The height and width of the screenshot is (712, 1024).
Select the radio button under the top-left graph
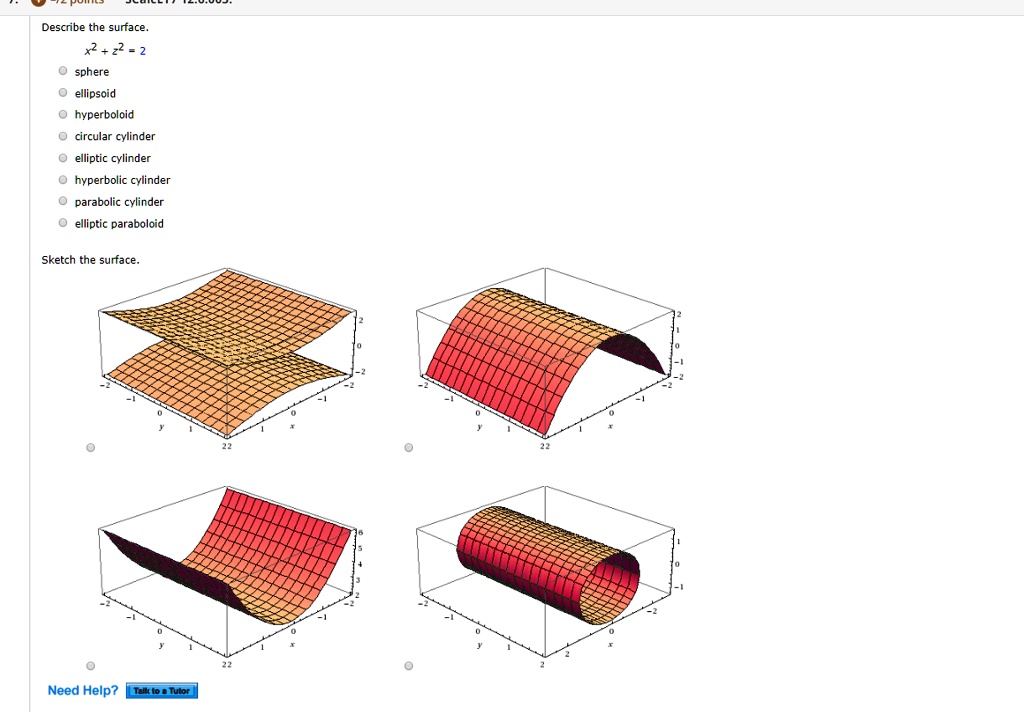pos(90,447)
